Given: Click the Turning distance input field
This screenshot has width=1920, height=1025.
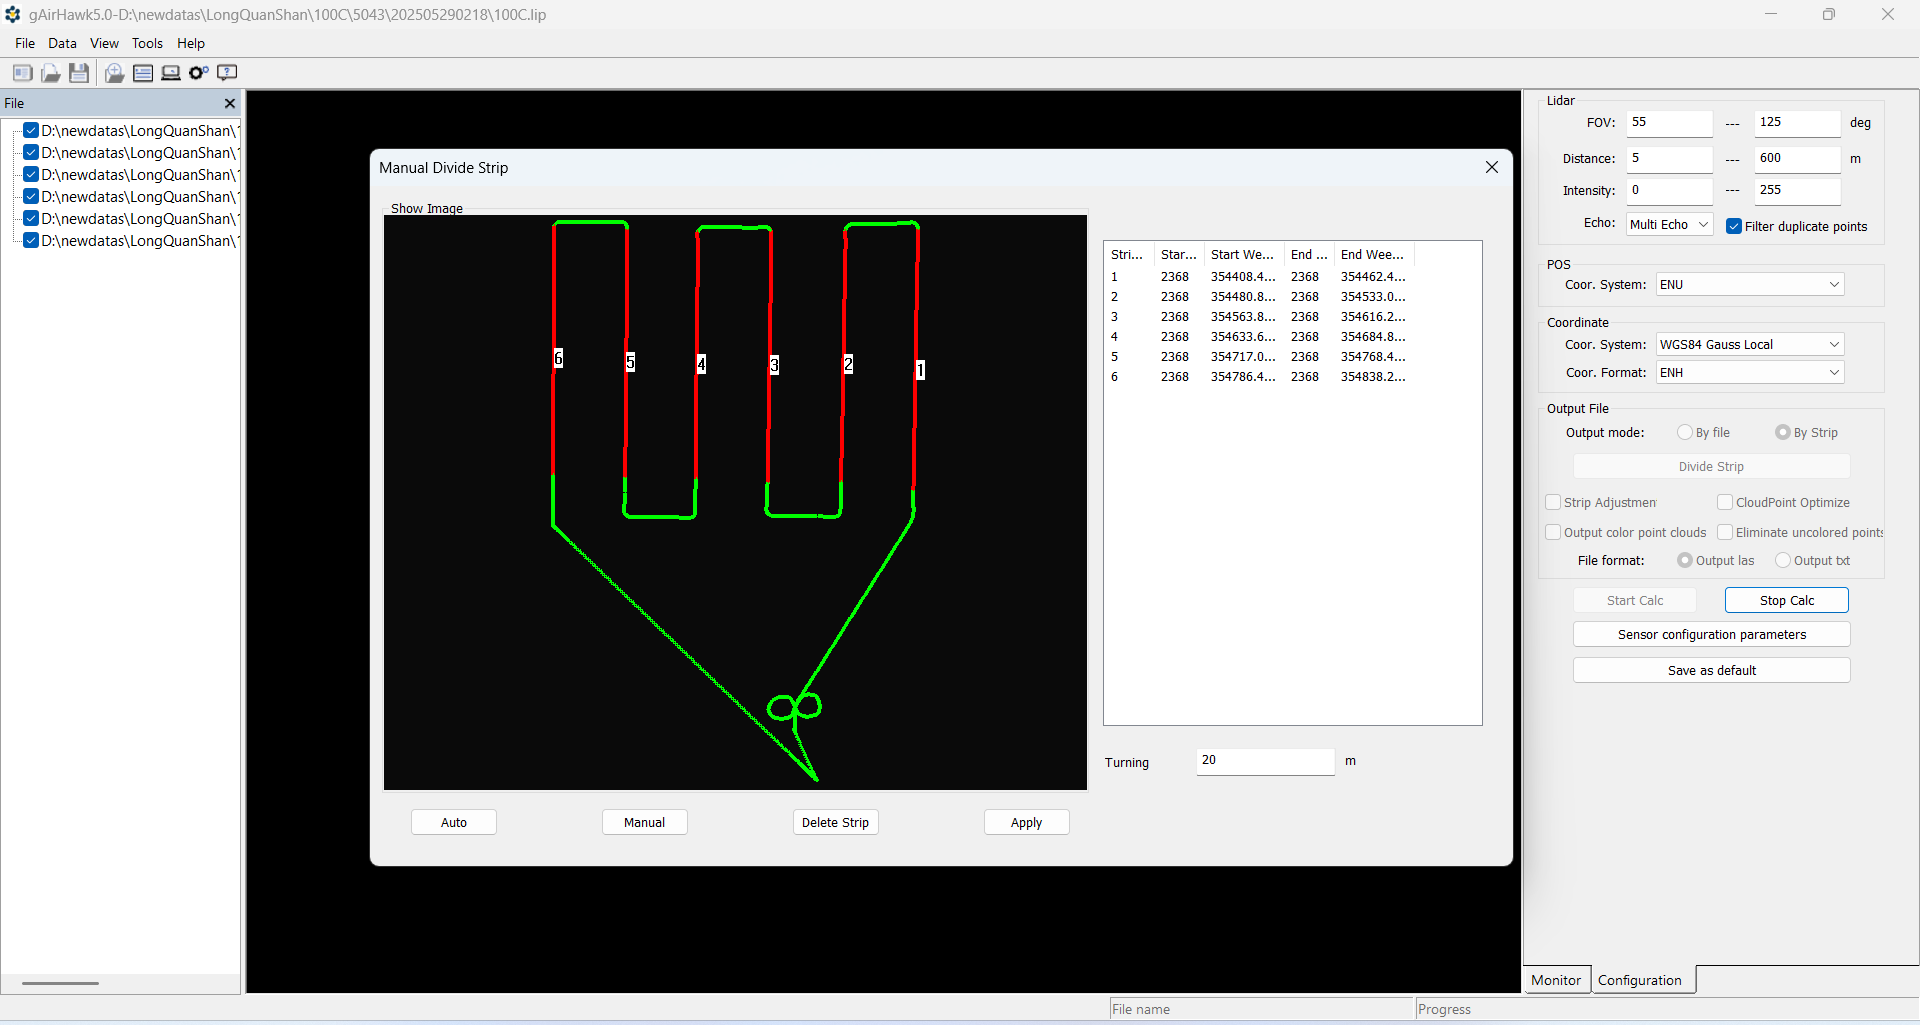Looking at the screenshot, I should tap(1264, 761).
